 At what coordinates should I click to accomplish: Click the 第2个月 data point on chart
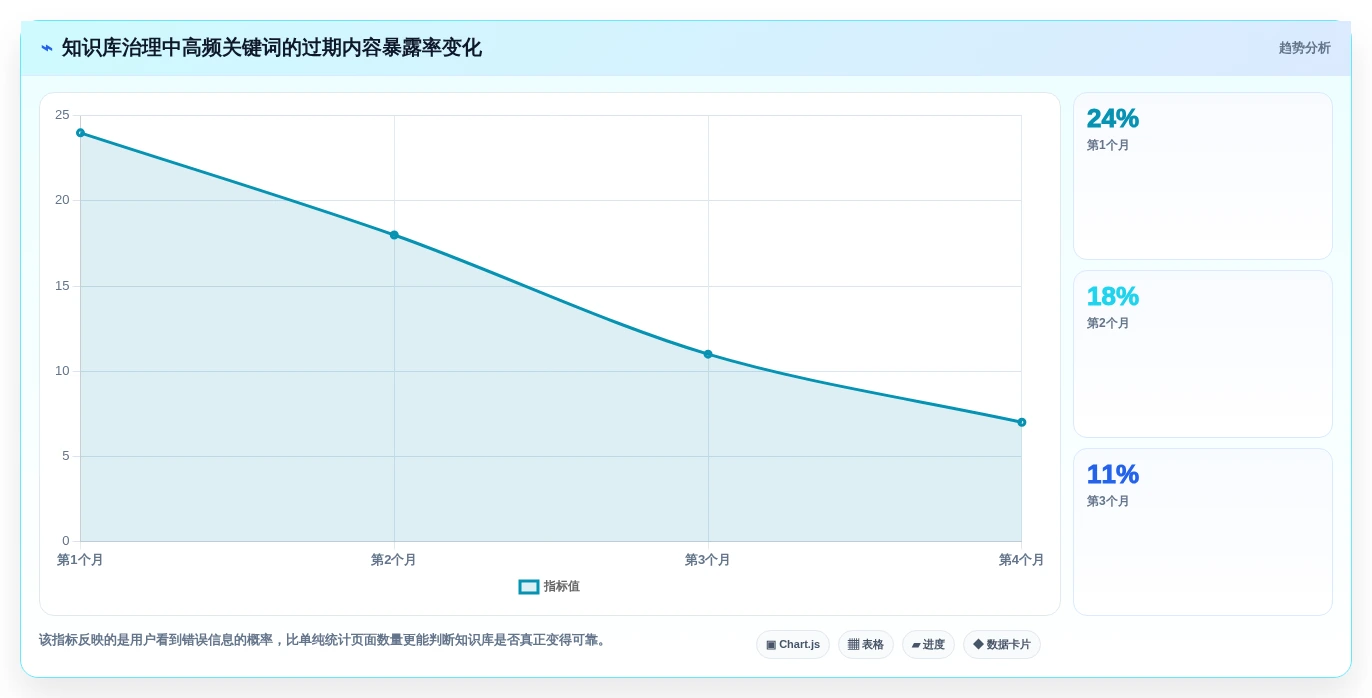(394, 235)
